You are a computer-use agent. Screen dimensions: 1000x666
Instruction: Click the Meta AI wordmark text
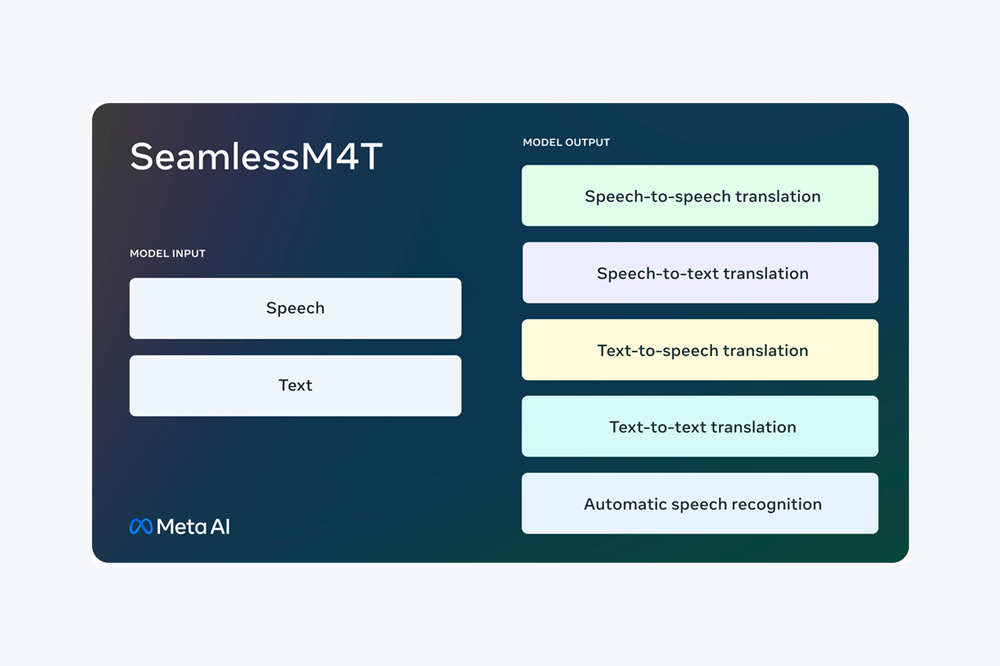(x=193, y=526)
